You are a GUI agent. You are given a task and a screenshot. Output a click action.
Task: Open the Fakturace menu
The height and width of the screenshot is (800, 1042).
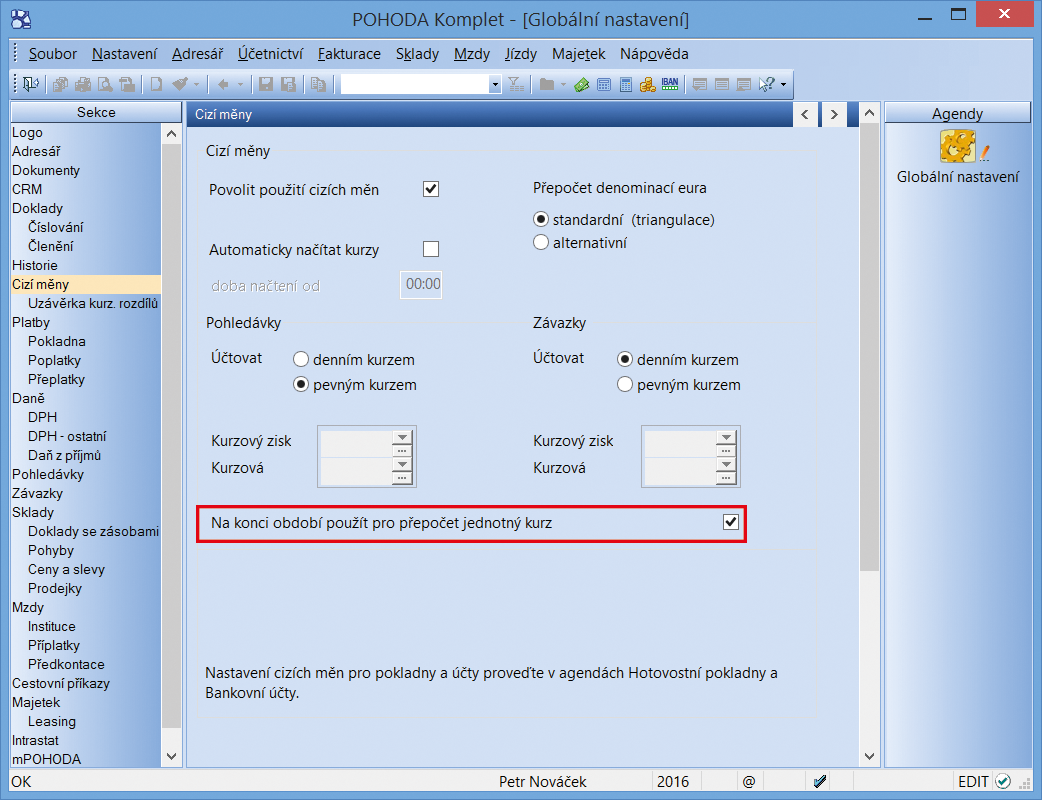(x=349, y=54)
